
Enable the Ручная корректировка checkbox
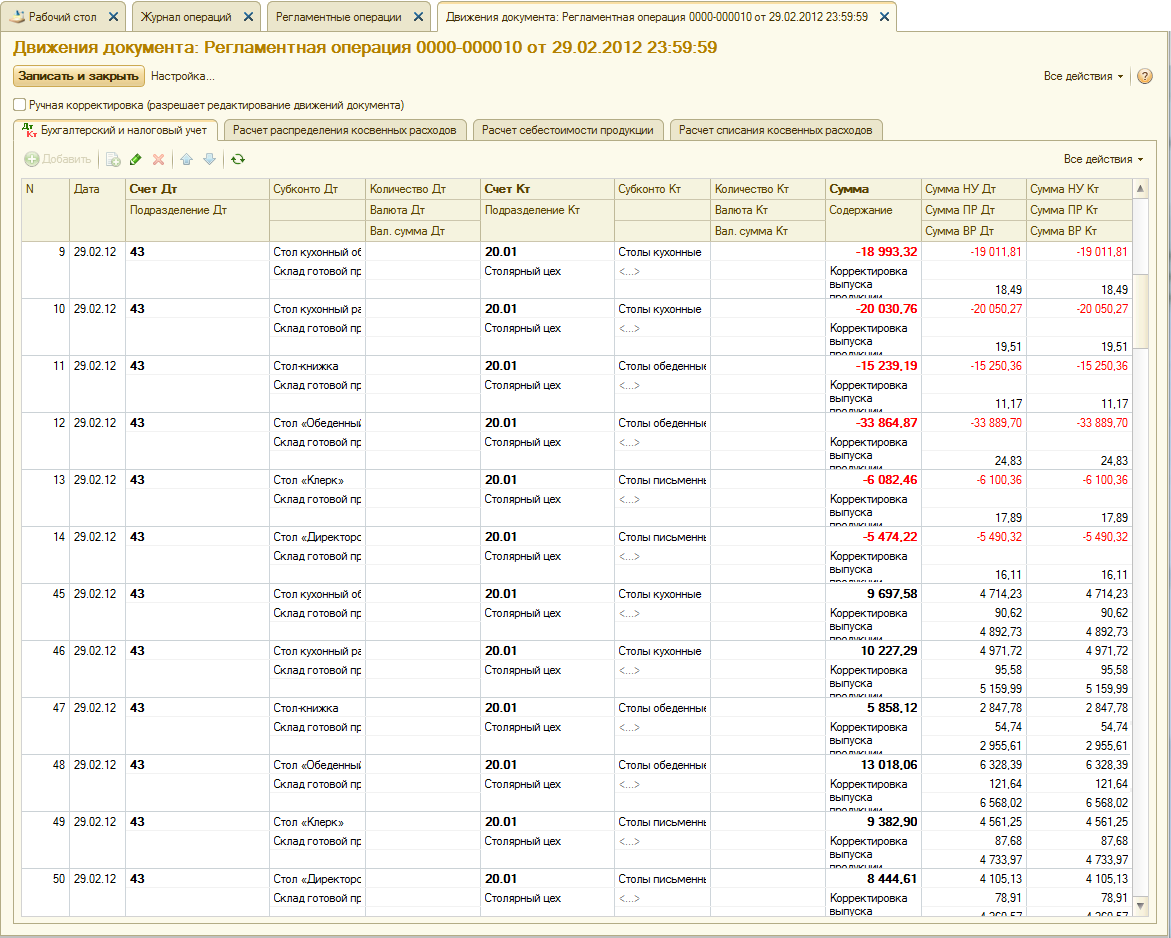[x=20, y=104]
